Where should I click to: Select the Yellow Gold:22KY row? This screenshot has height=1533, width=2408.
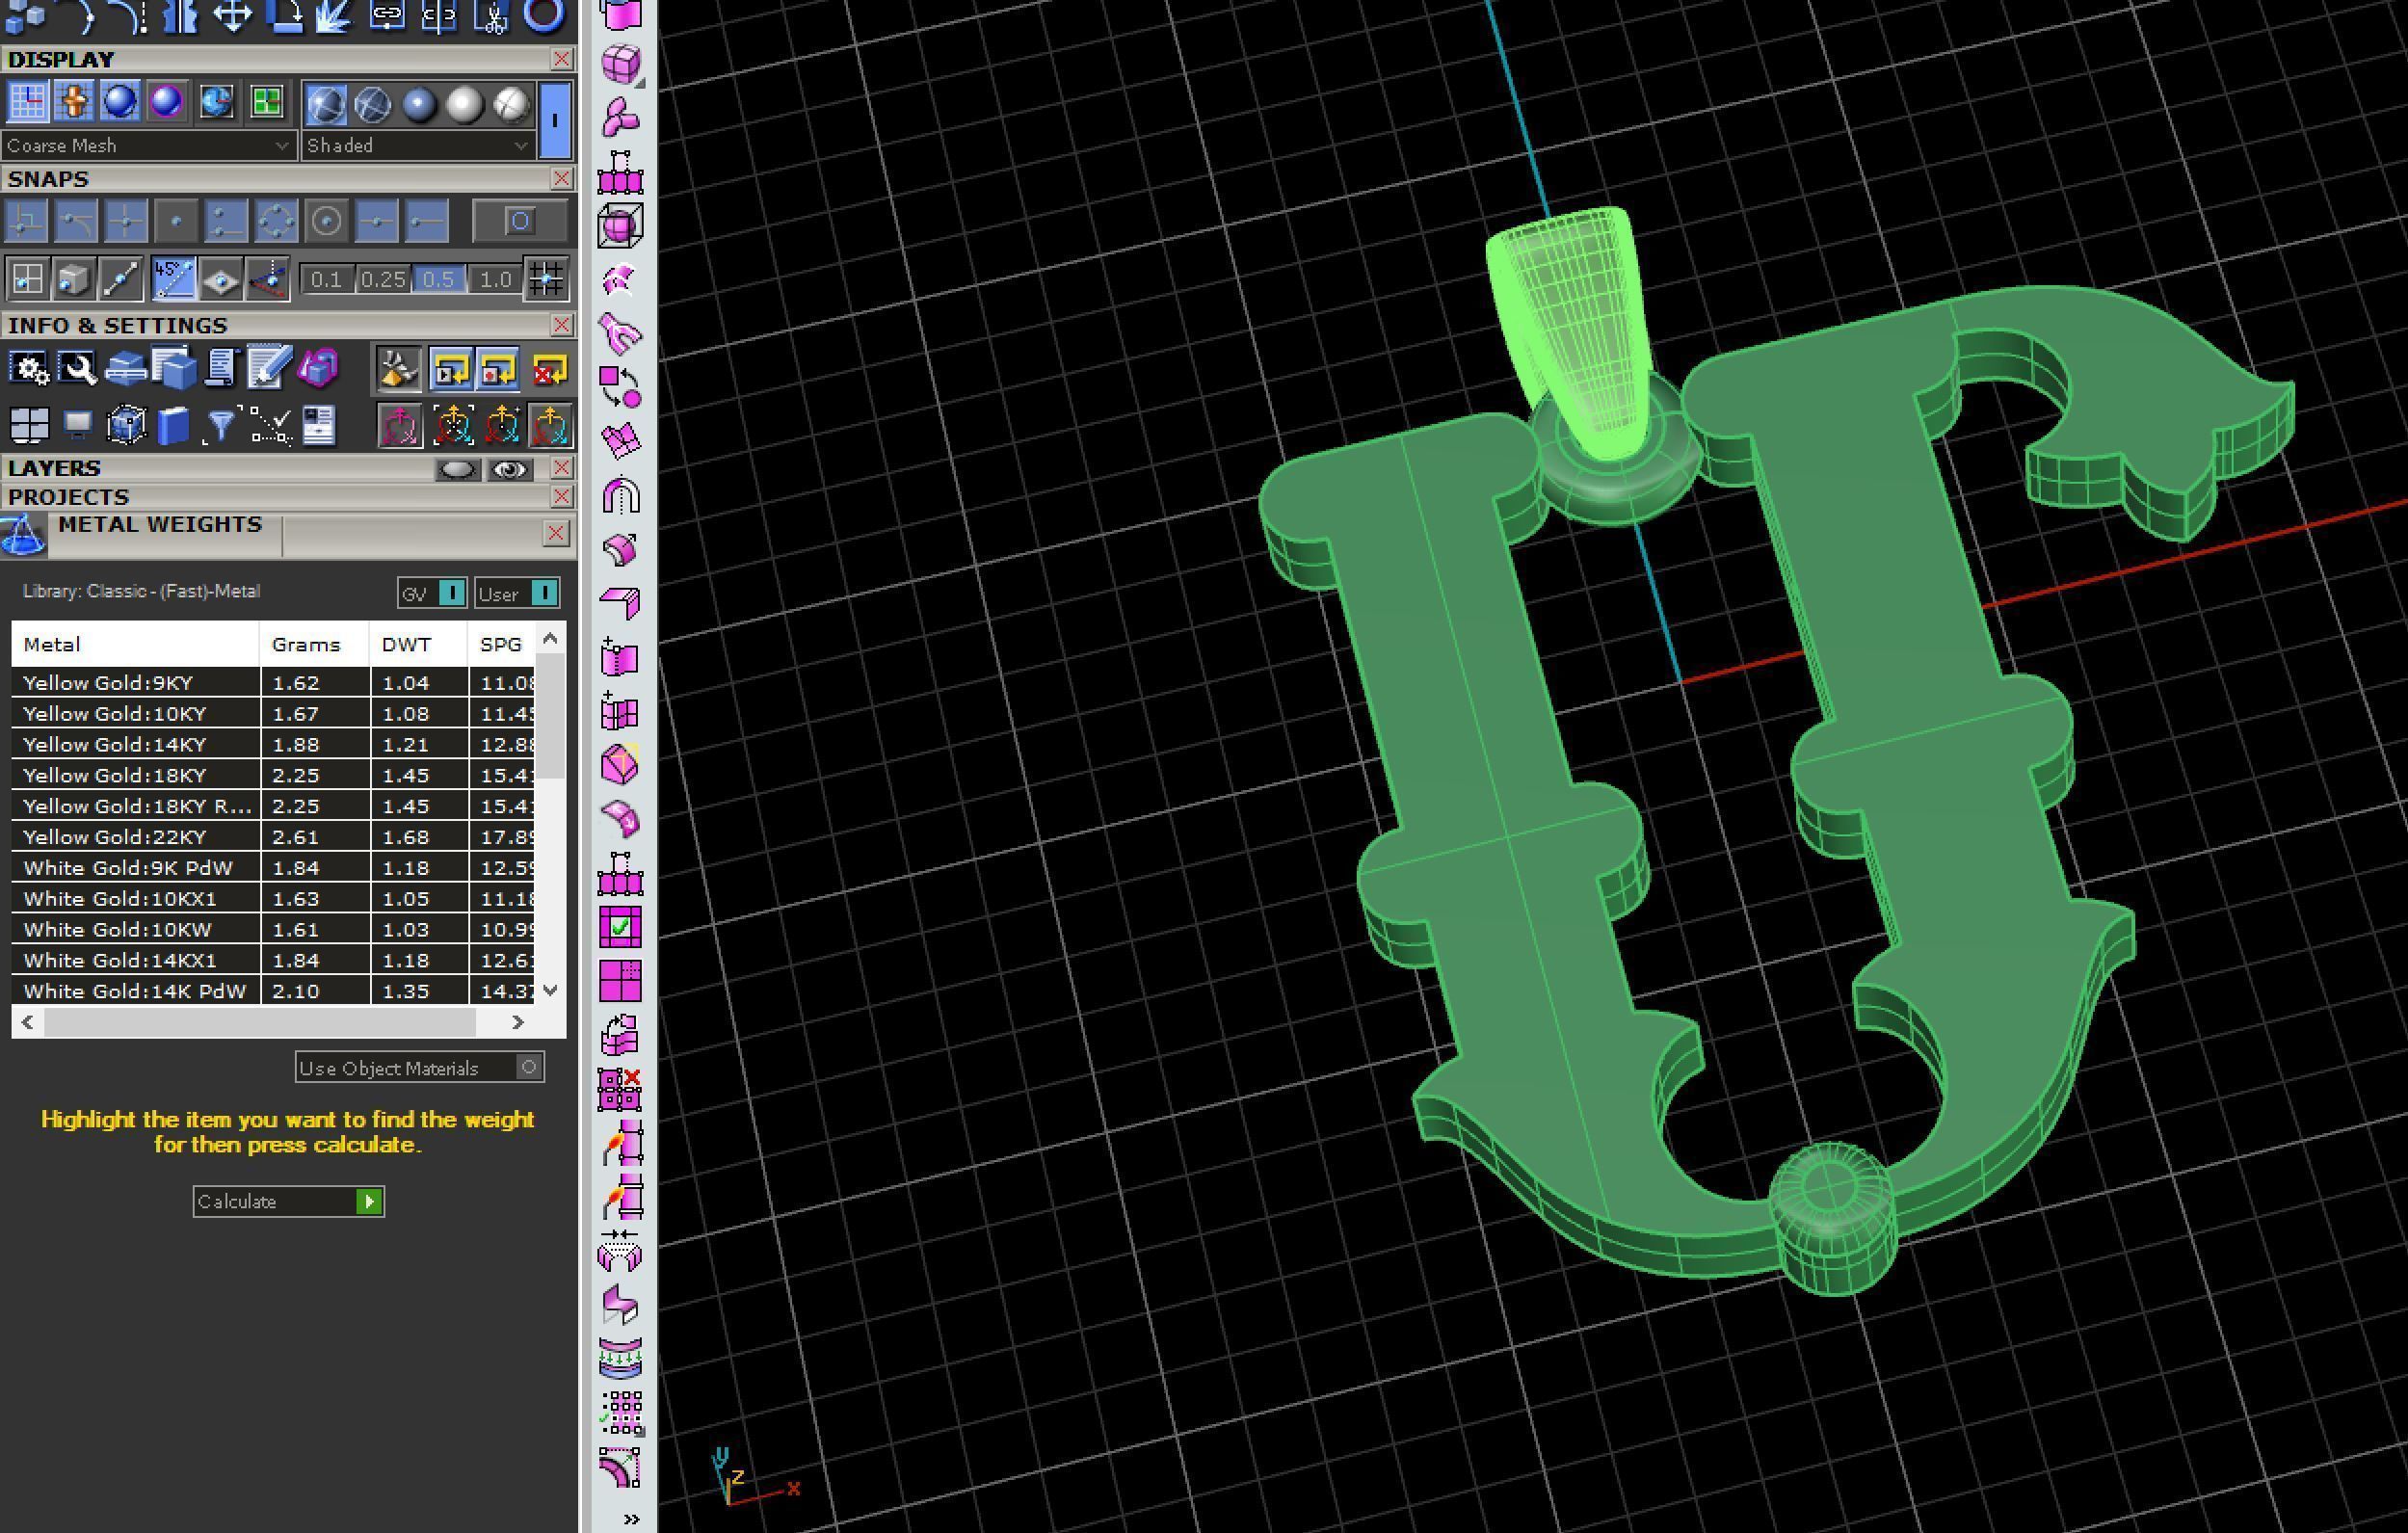click(x=273, y=837)
